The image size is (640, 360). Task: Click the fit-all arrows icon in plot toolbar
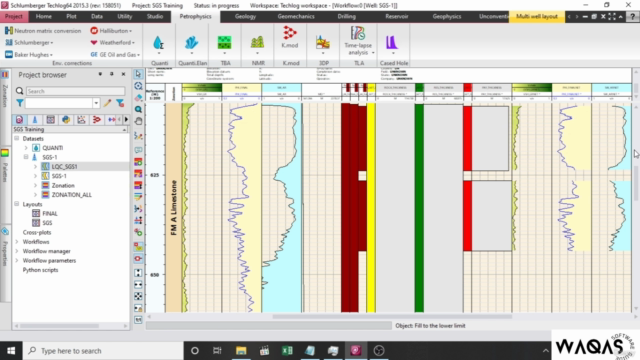tap(138, 296)
